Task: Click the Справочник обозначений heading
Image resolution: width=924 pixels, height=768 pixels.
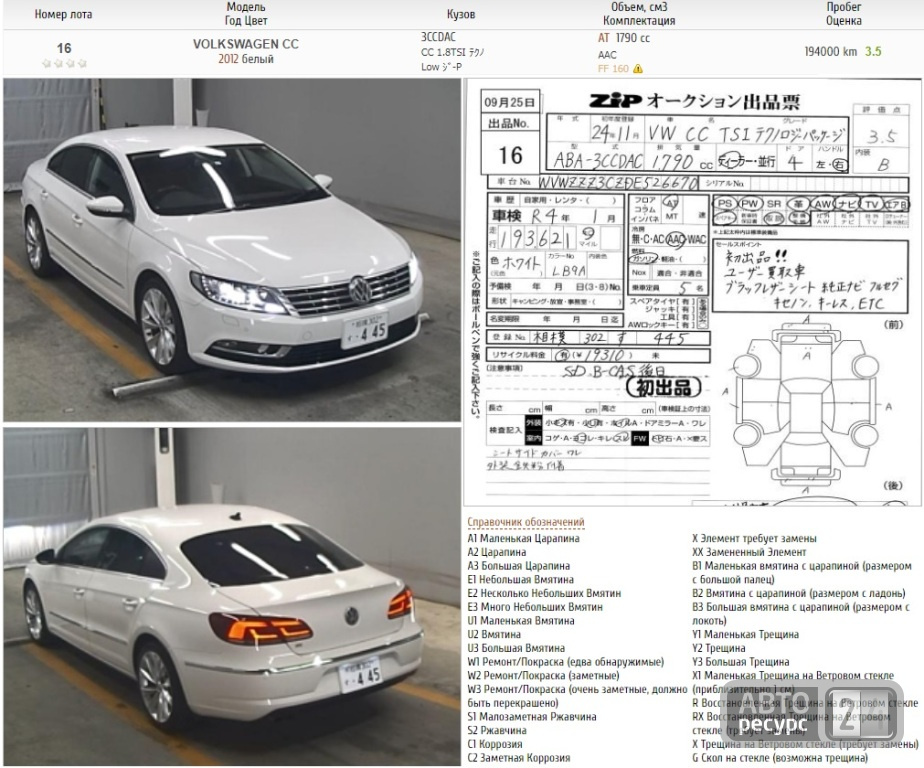Action: (526, 522)
